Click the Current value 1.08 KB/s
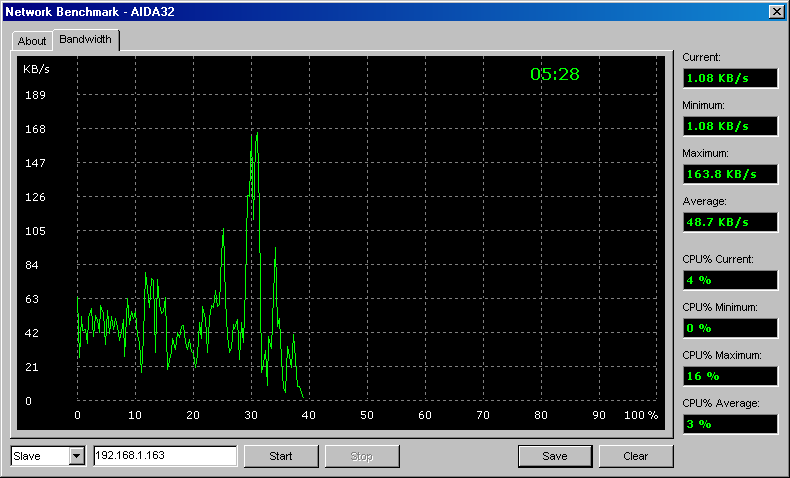The image size is (790, 478). 730,78
